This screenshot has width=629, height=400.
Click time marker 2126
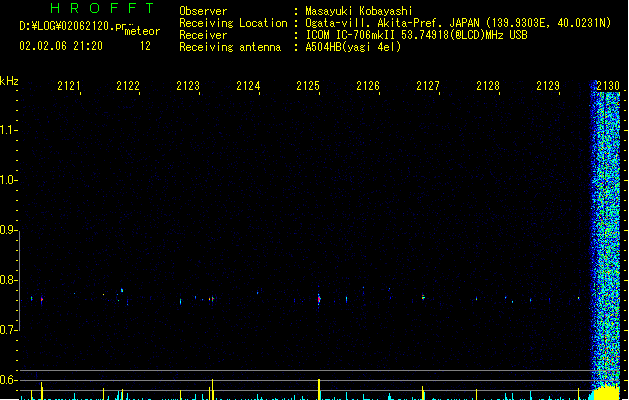(x=368, y=86)
